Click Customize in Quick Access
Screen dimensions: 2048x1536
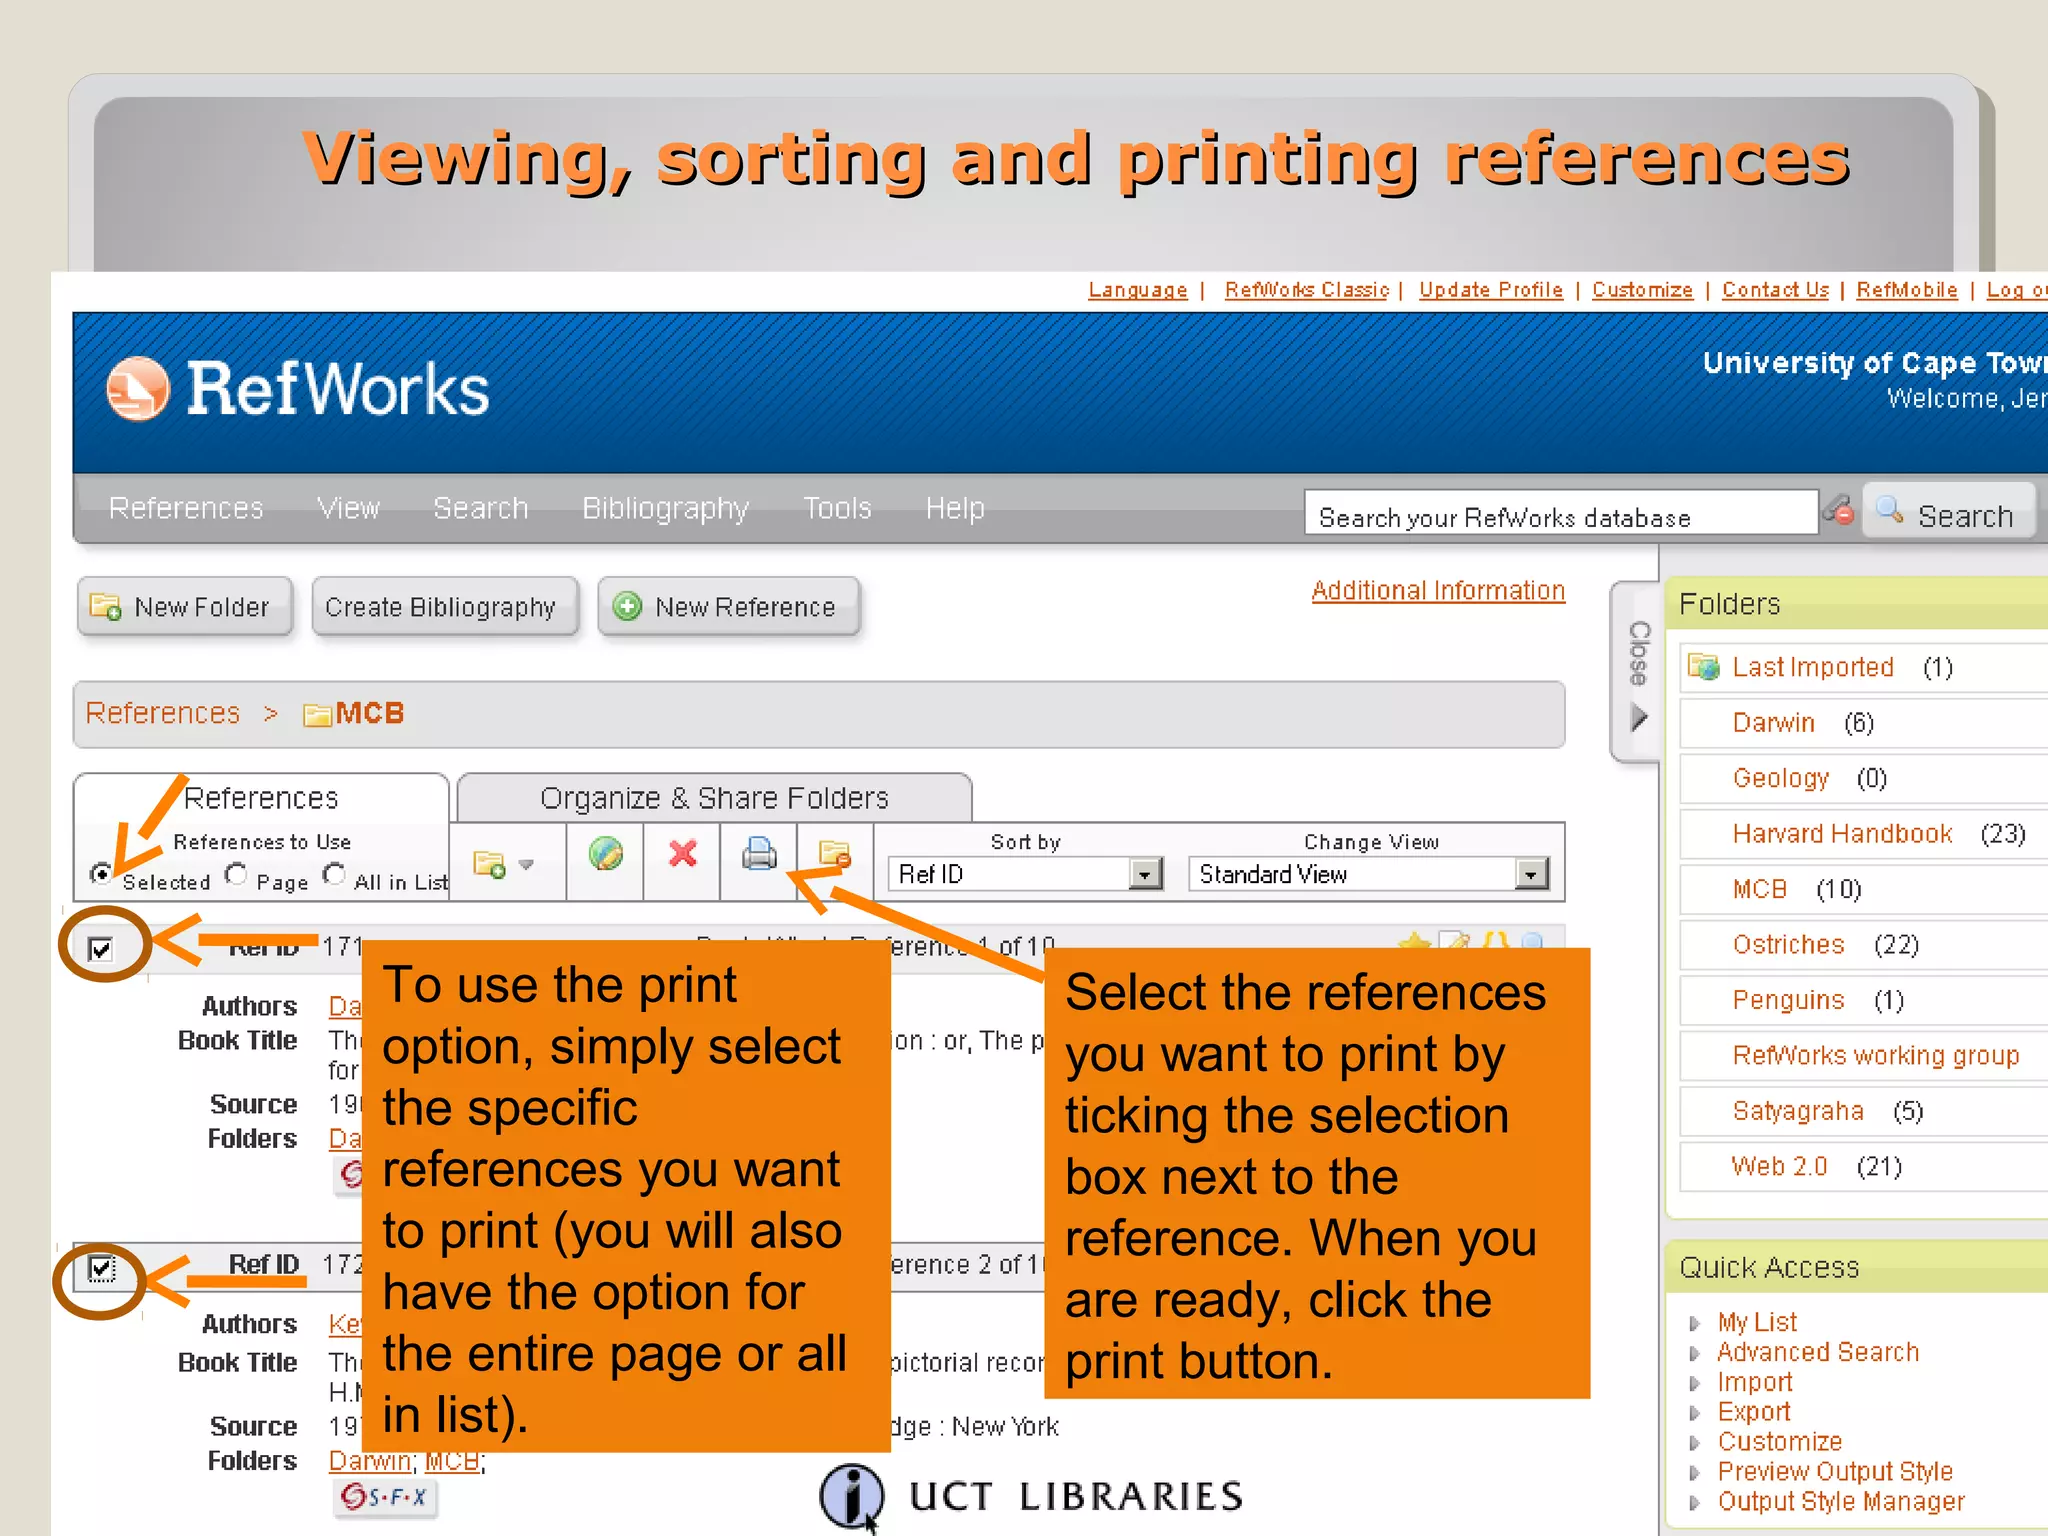point(1780,1442)
